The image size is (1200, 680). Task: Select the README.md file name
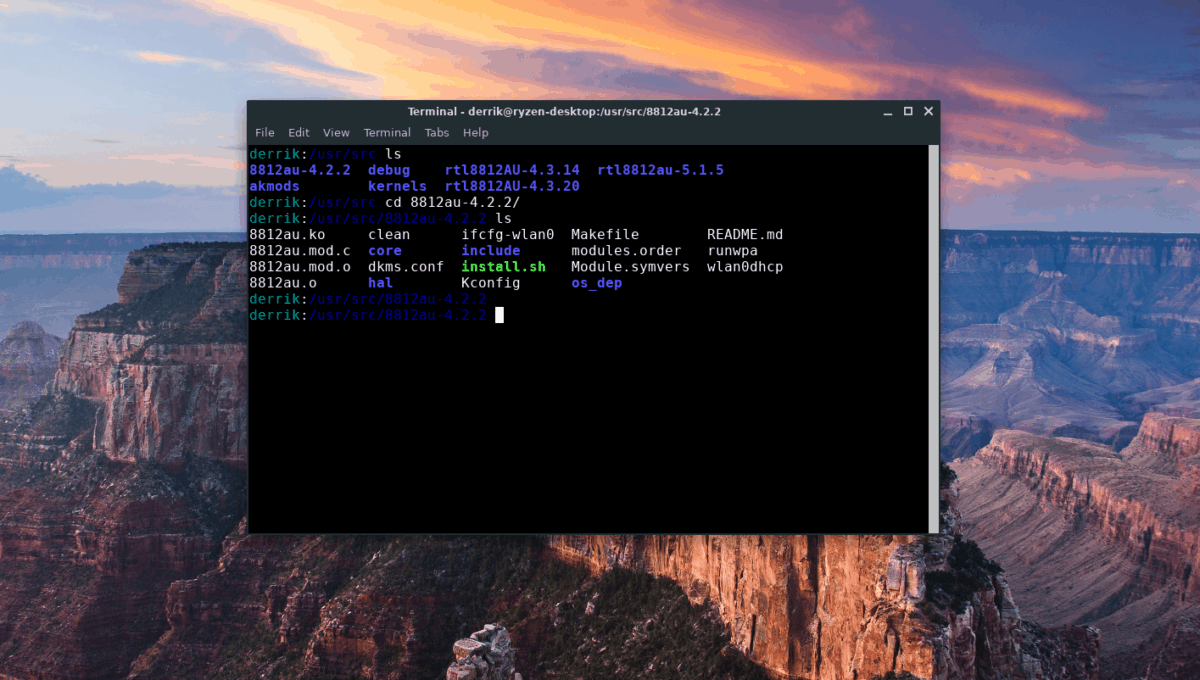click(744, 234)
